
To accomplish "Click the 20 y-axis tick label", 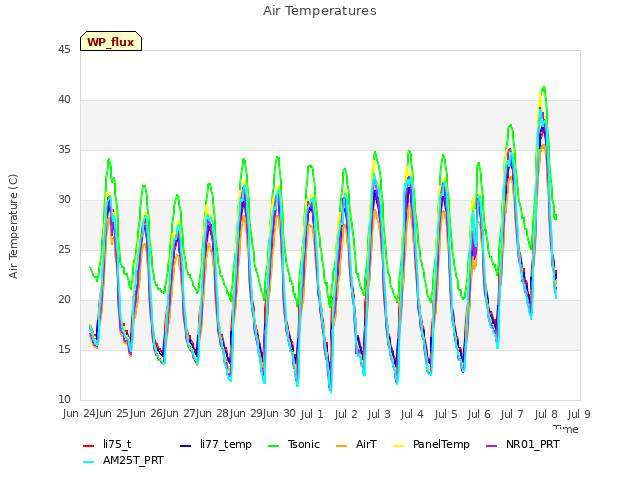I will click(x=64, y=300).
